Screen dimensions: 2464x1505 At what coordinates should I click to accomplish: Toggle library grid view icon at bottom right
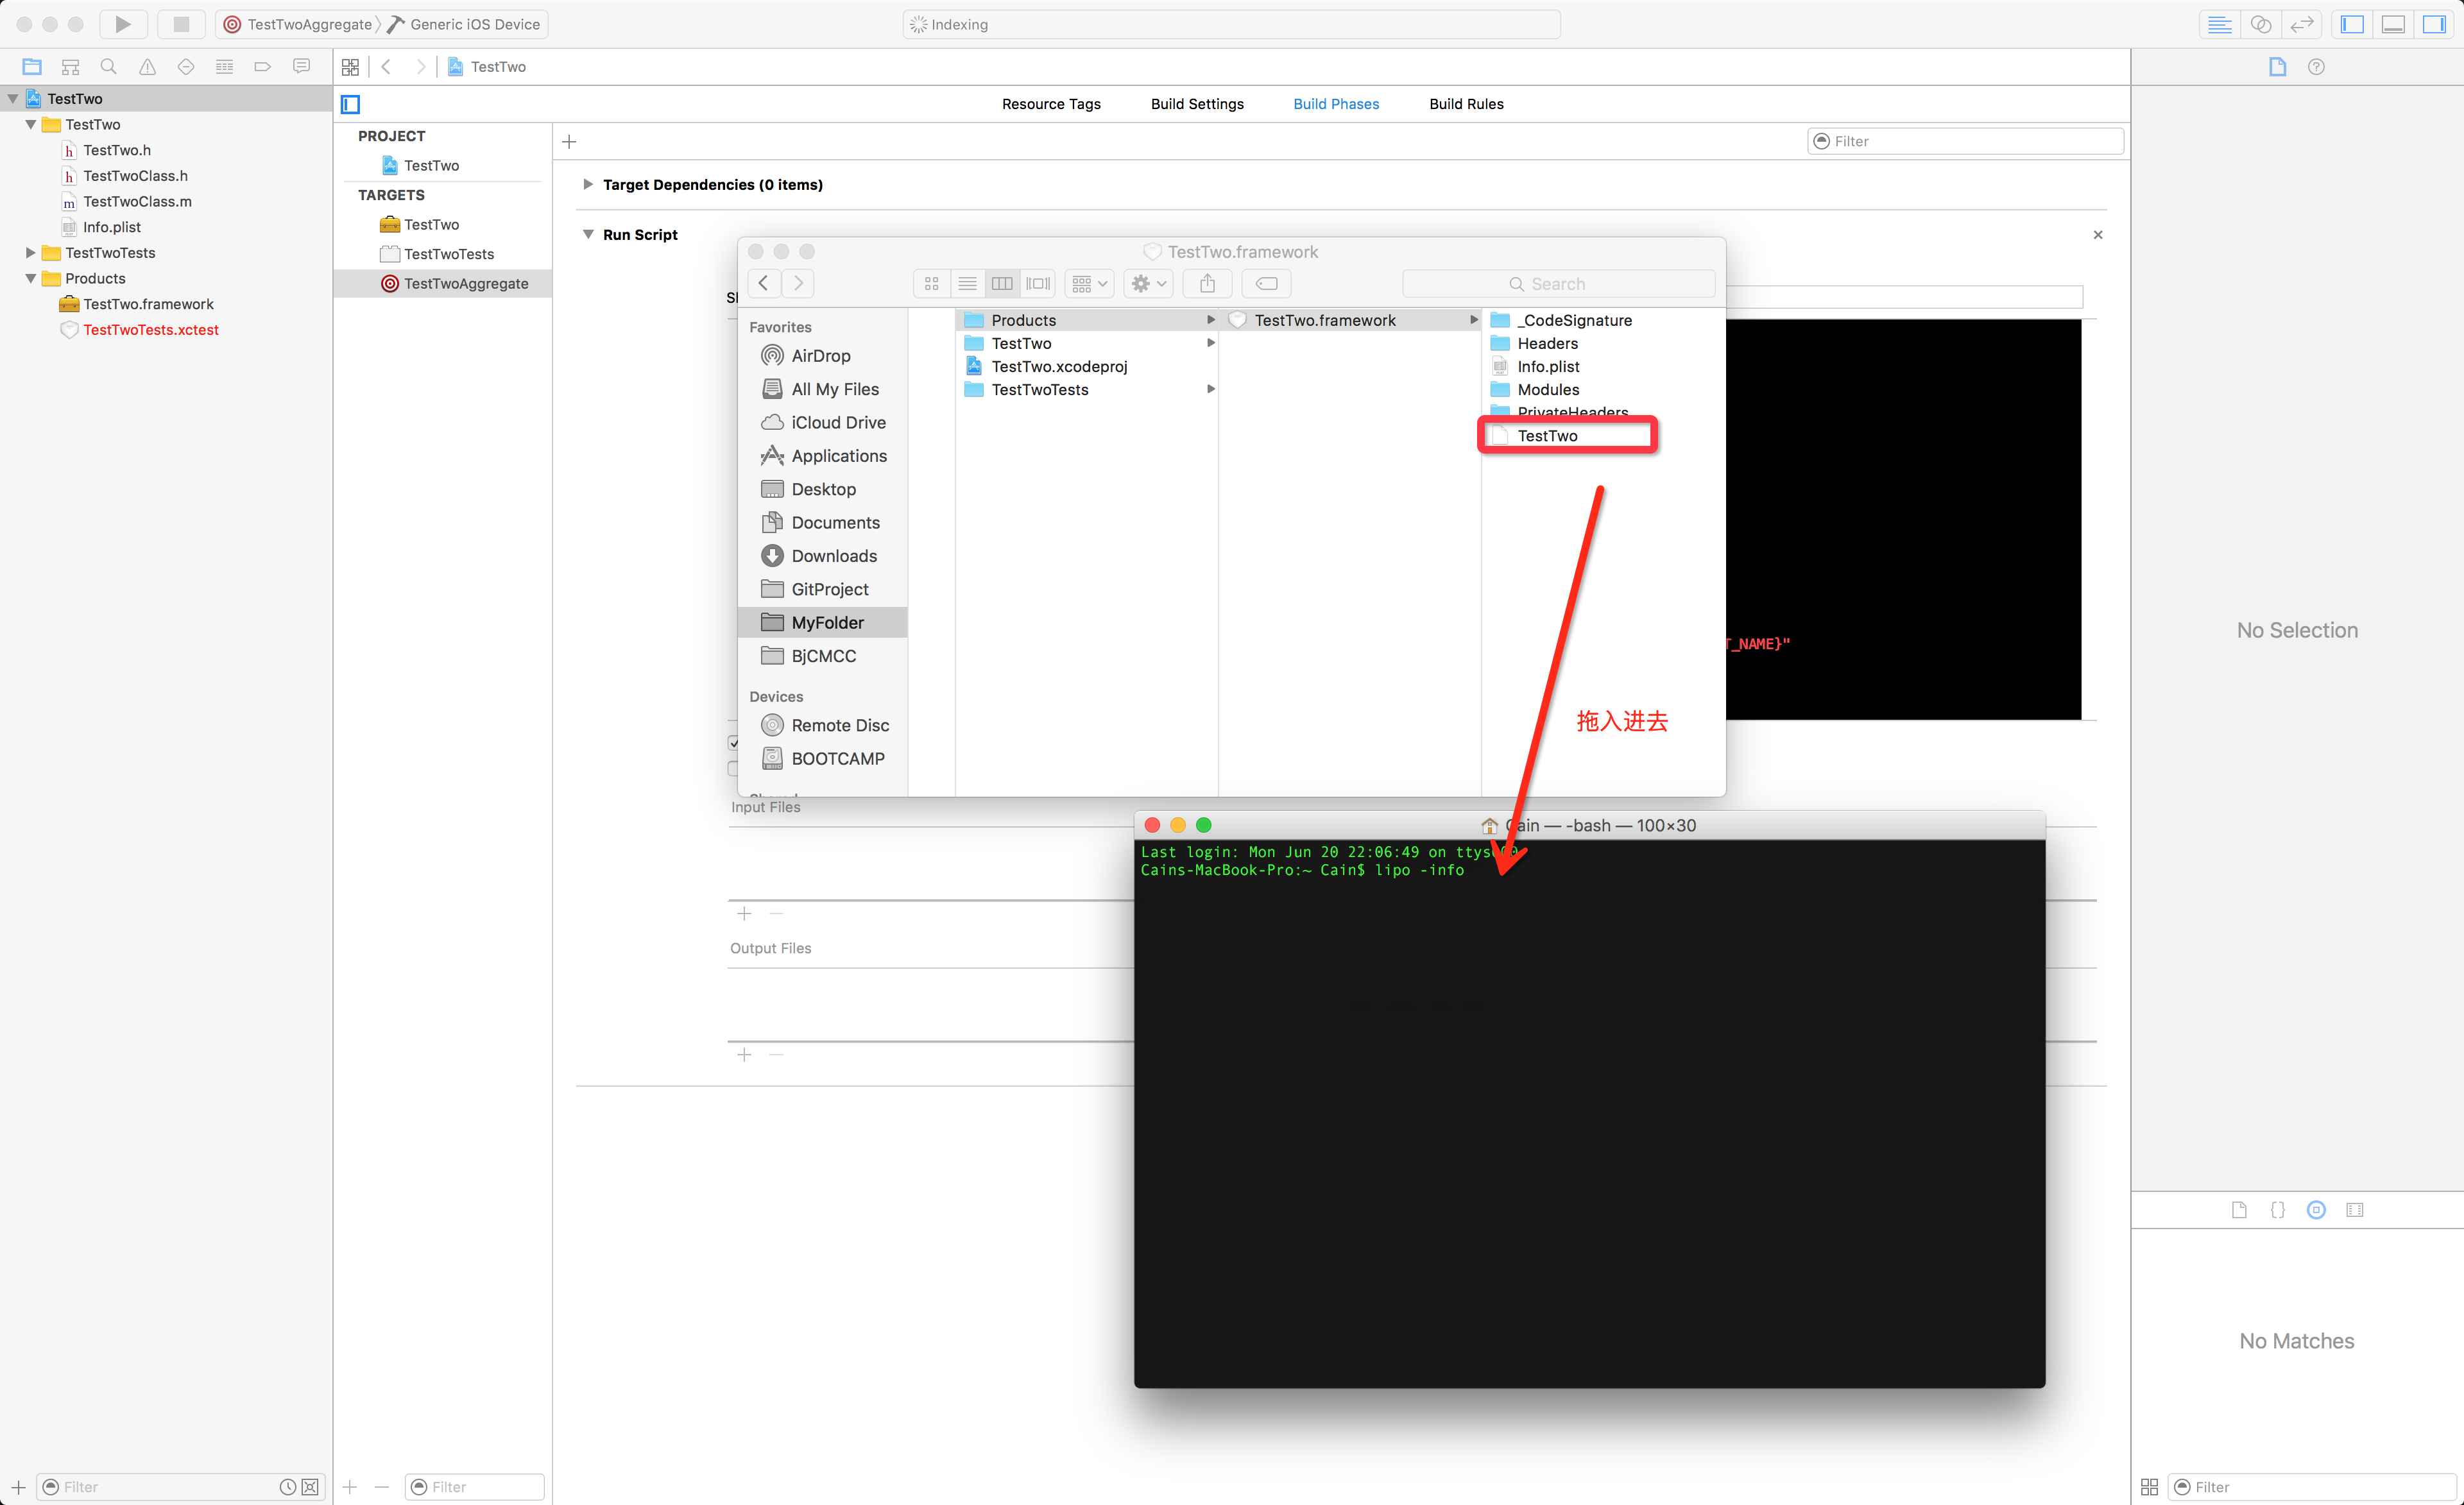click(2149, 1487)
